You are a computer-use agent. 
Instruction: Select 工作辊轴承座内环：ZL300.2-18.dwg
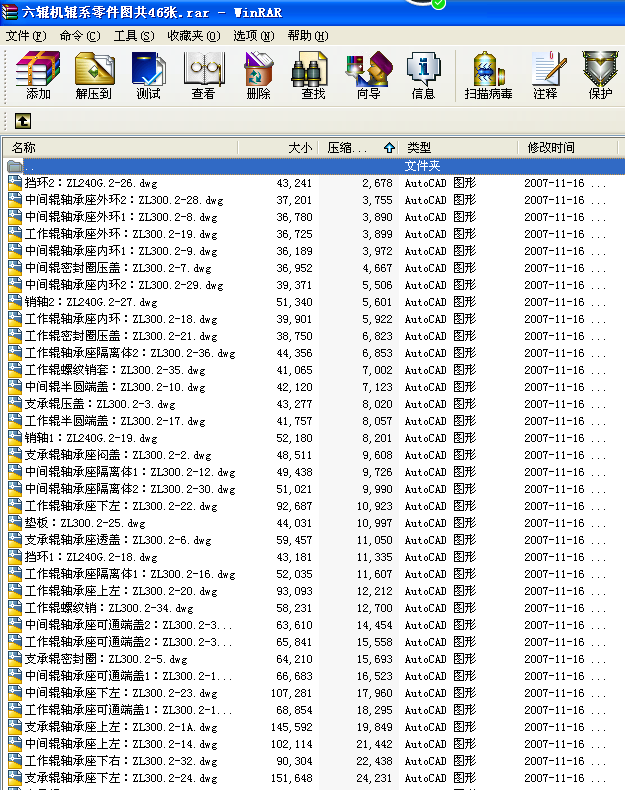tap(121, 319)
